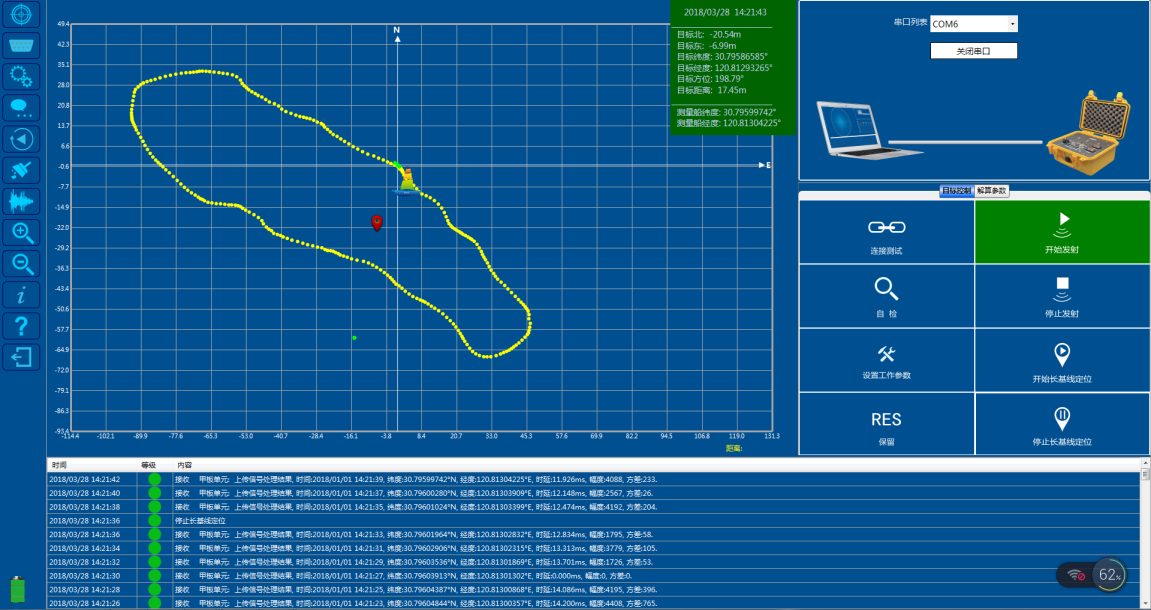The width and height of the screenshot is (1151, 610).
Task: Click the 停止发射 stop transmit tile
Action: 1062,295
